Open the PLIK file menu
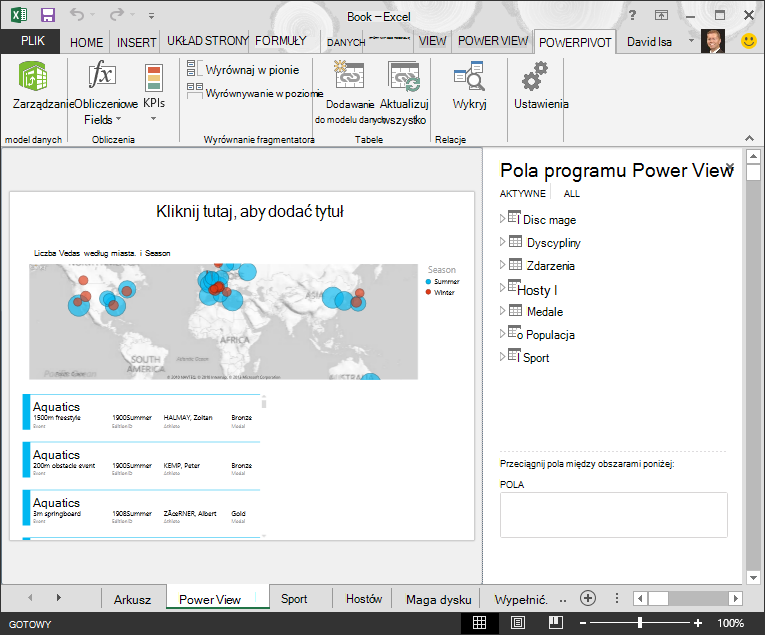 (33, 41)
